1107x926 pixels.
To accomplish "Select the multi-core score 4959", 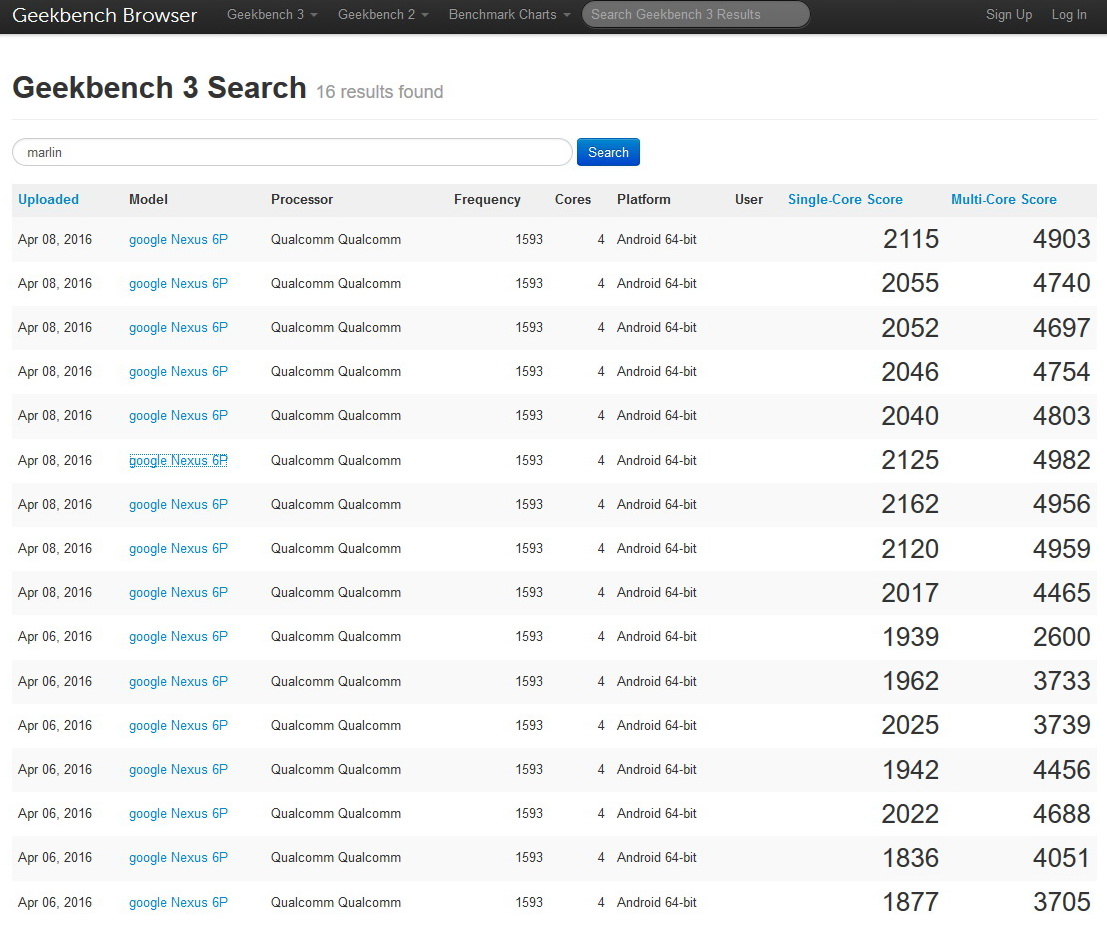I will (1061, 548).
